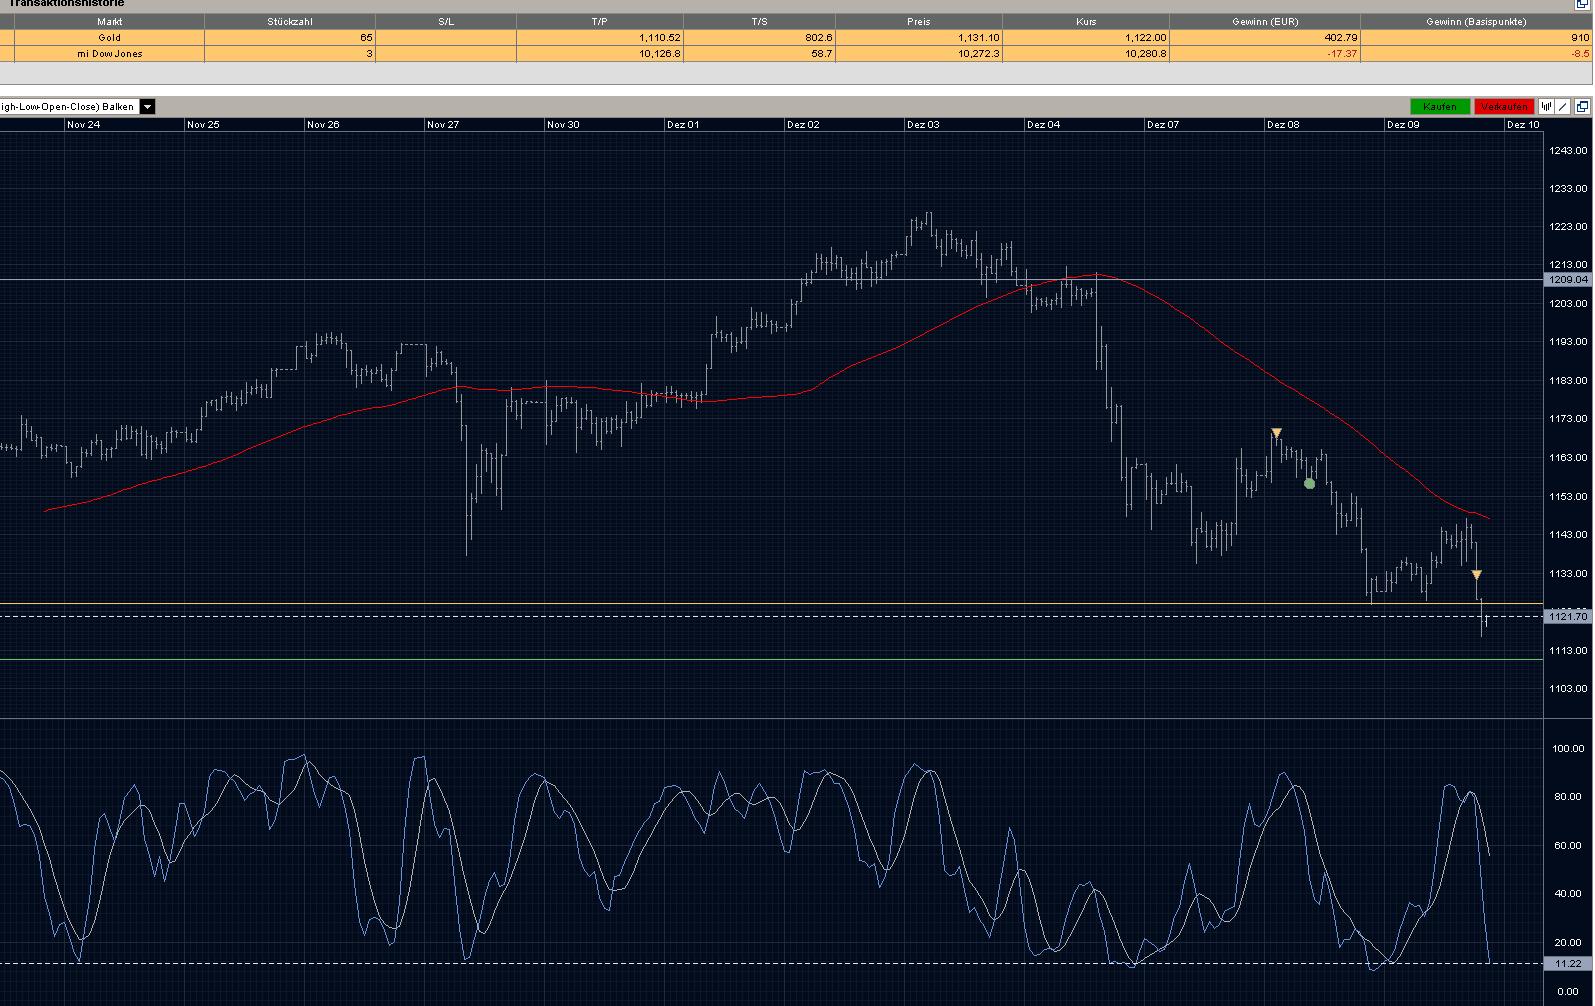The image size is (1595, 1006).
Task: Click Dow Jones Kurs value 10,280.8
Action: click(1145, 54)
